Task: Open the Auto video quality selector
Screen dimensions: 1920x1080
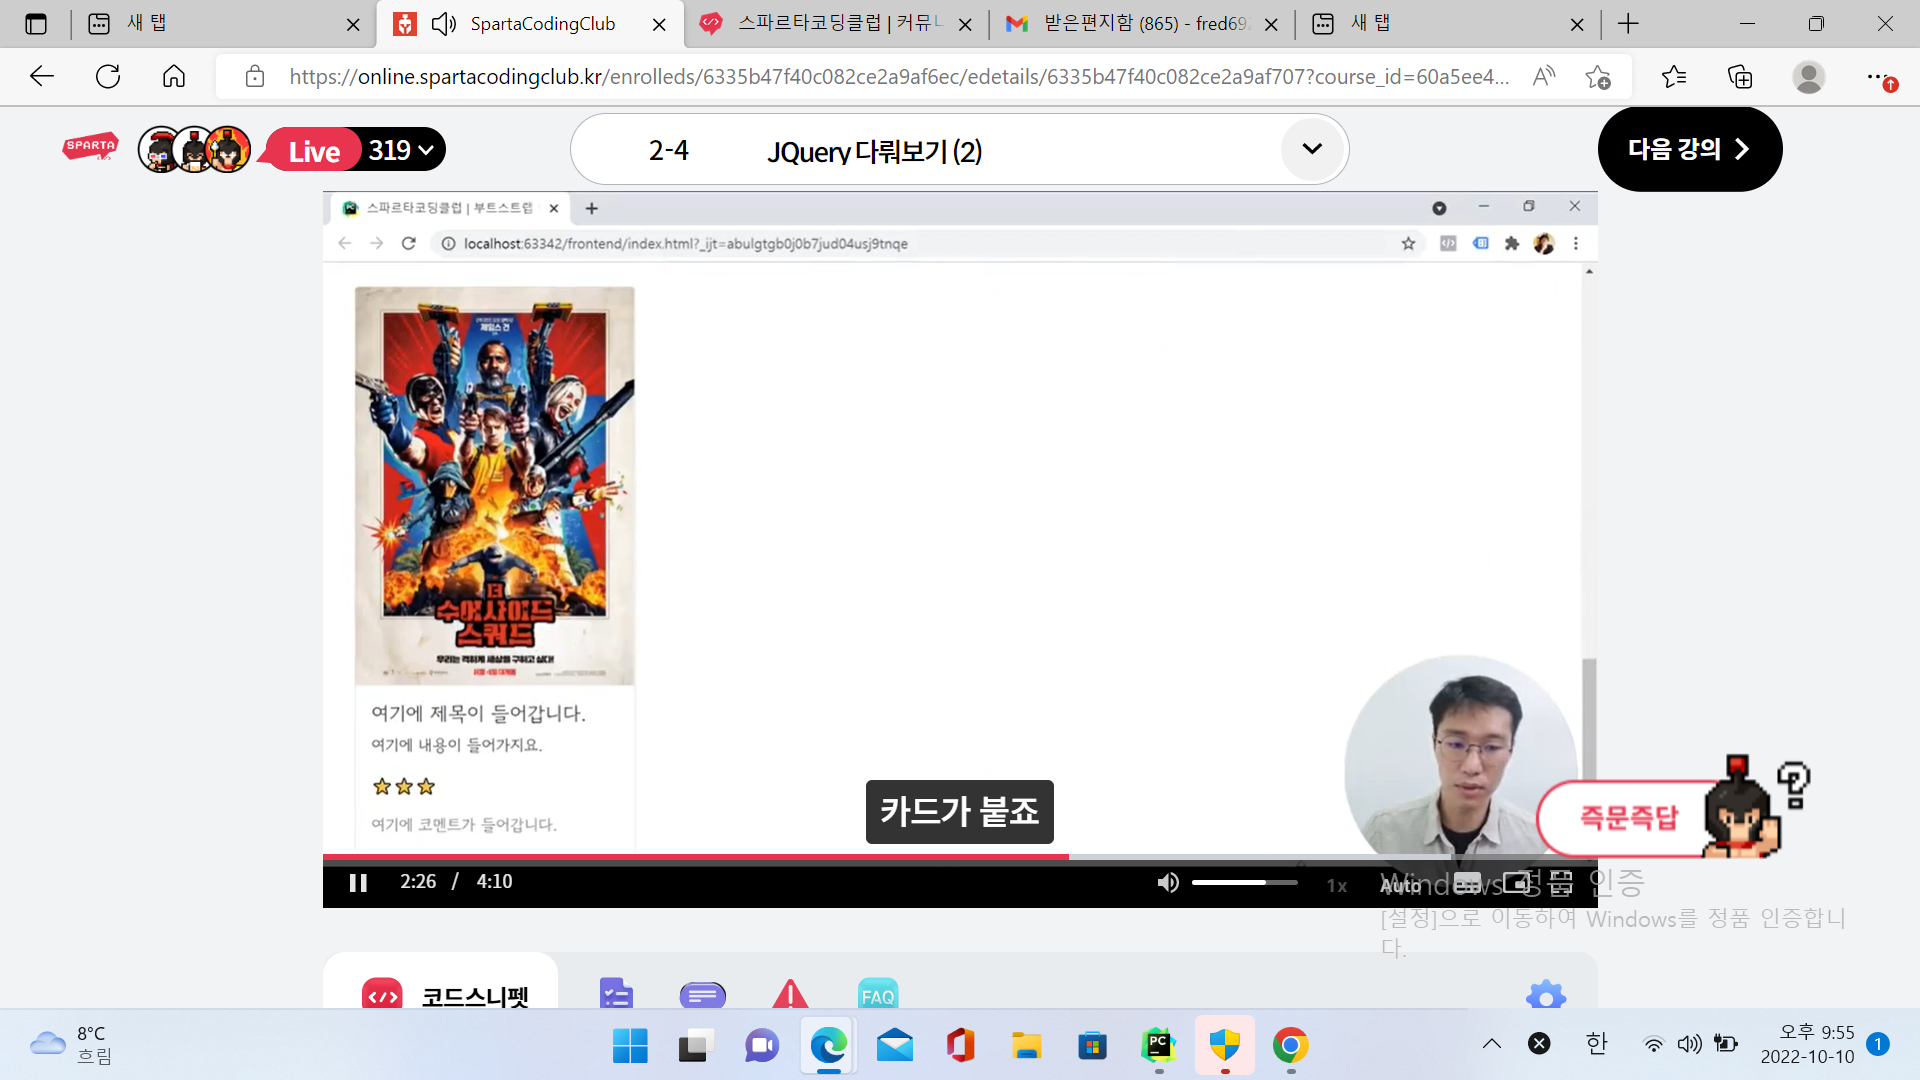Action: pyautogui.click(x=1401, y=886)
